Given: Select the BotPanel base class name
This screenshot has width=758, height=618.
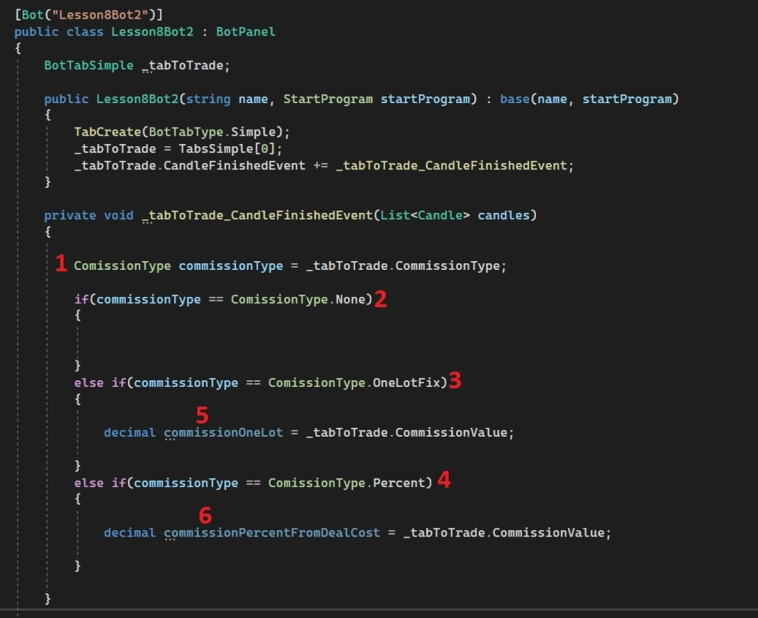Looking at the screenshot, I should coord(245,31).
